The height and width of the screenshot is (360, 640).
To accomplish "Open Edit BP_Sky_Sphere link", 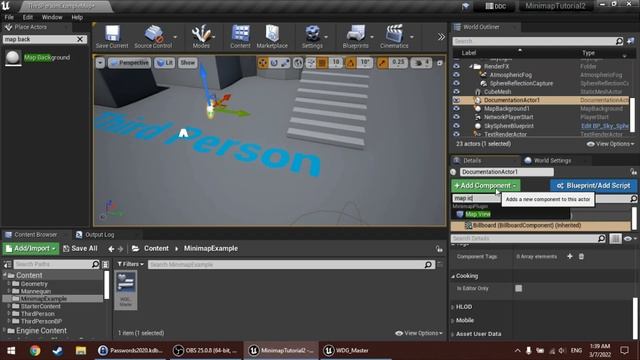I will (x=604, y=126).
